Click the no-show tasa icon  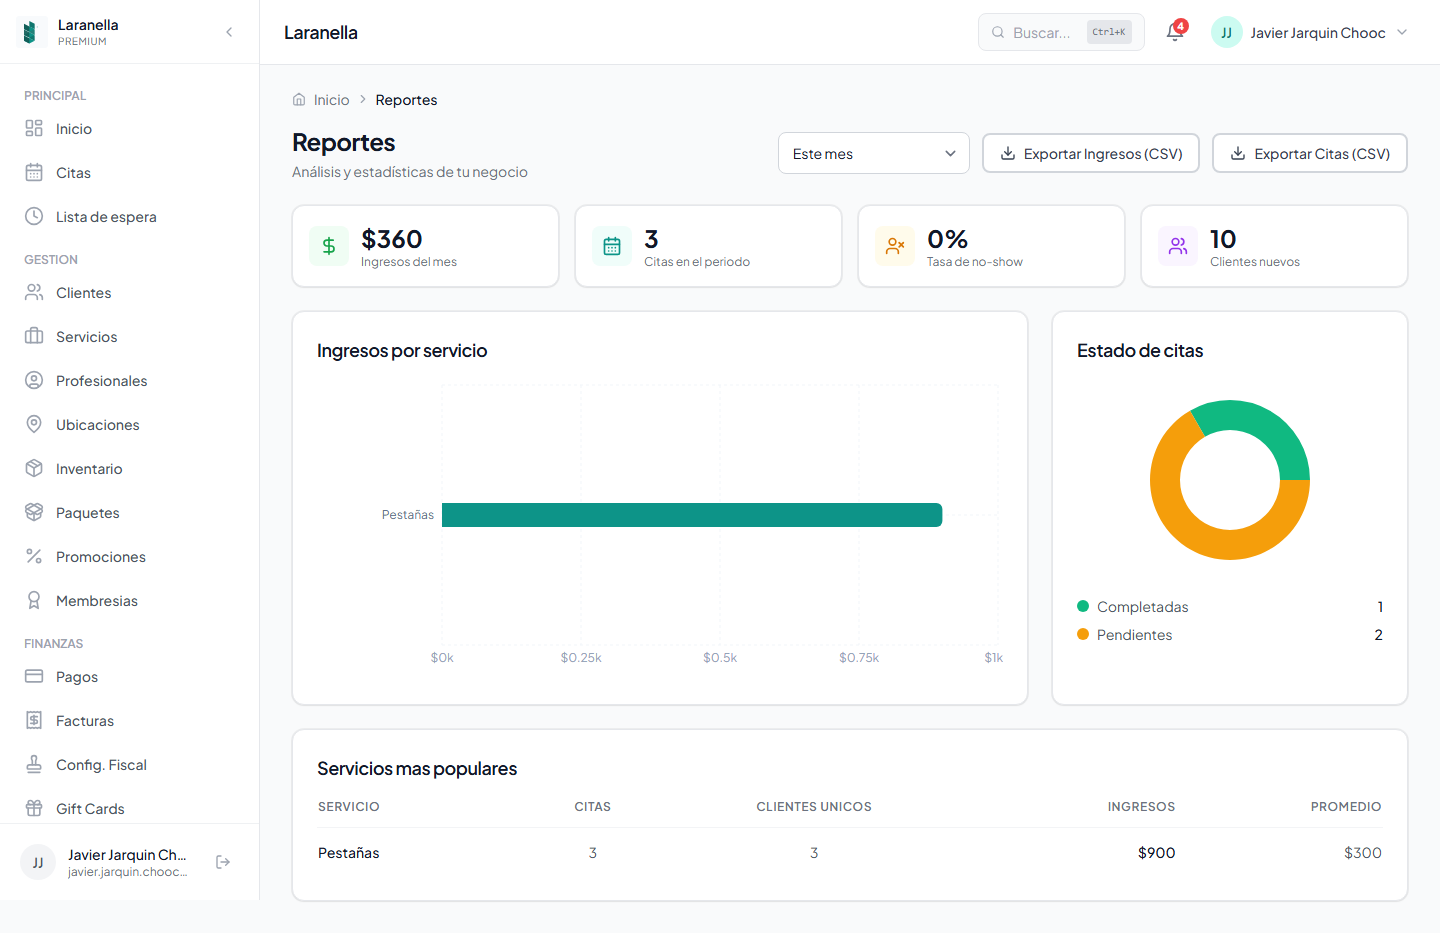895,246
